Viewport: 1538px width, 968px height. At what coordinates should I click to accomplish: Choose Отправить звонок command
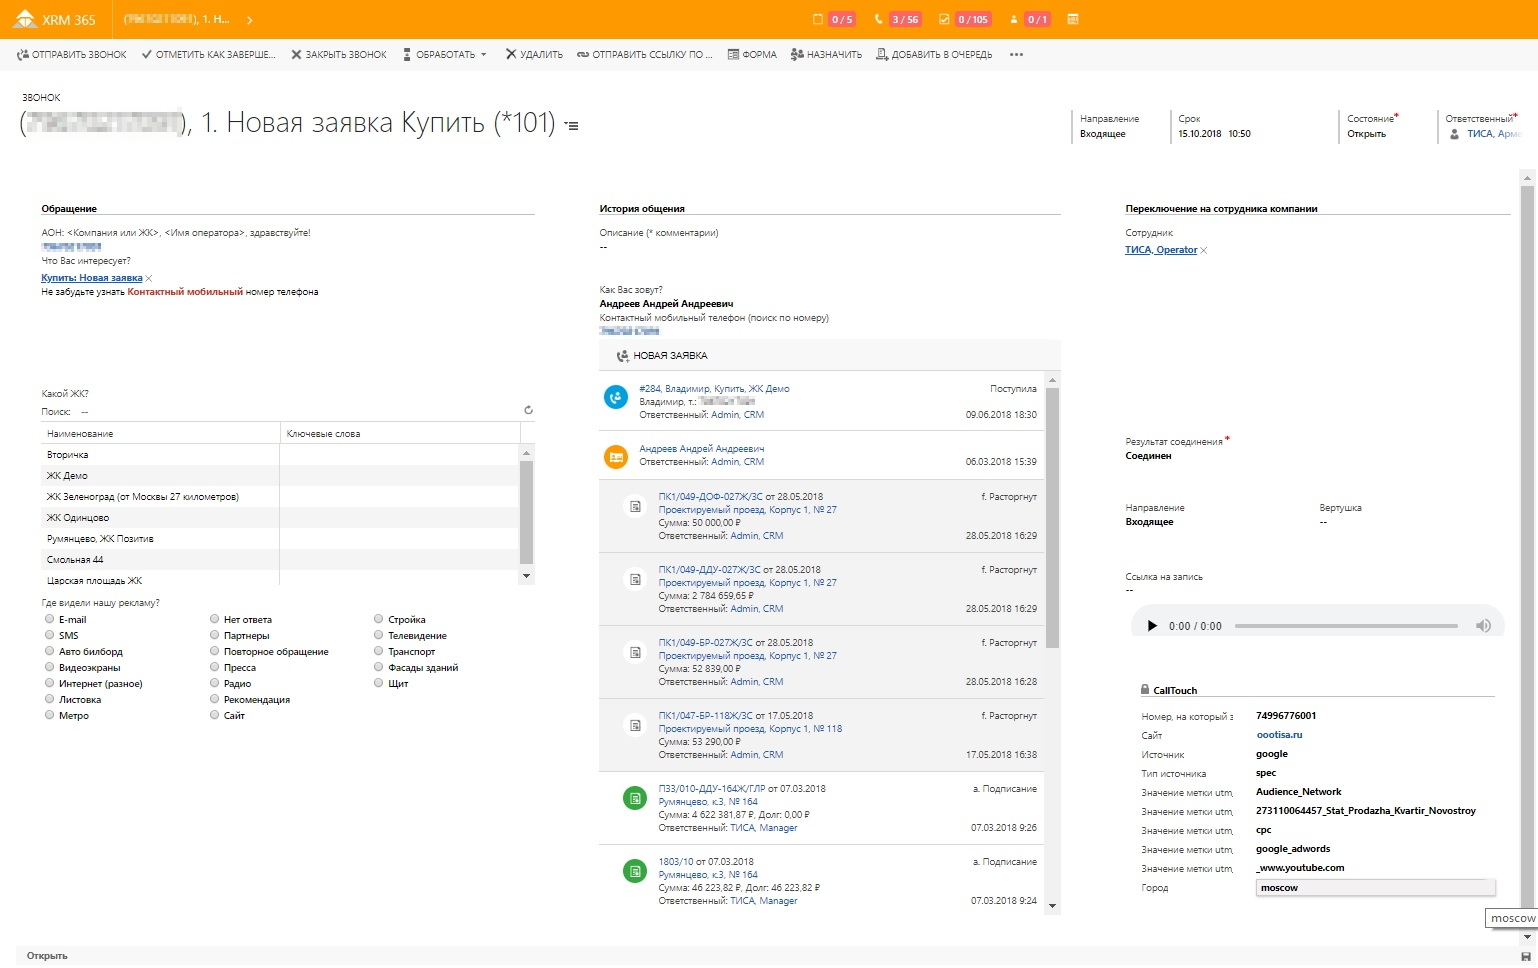click(x=72, y=55)
